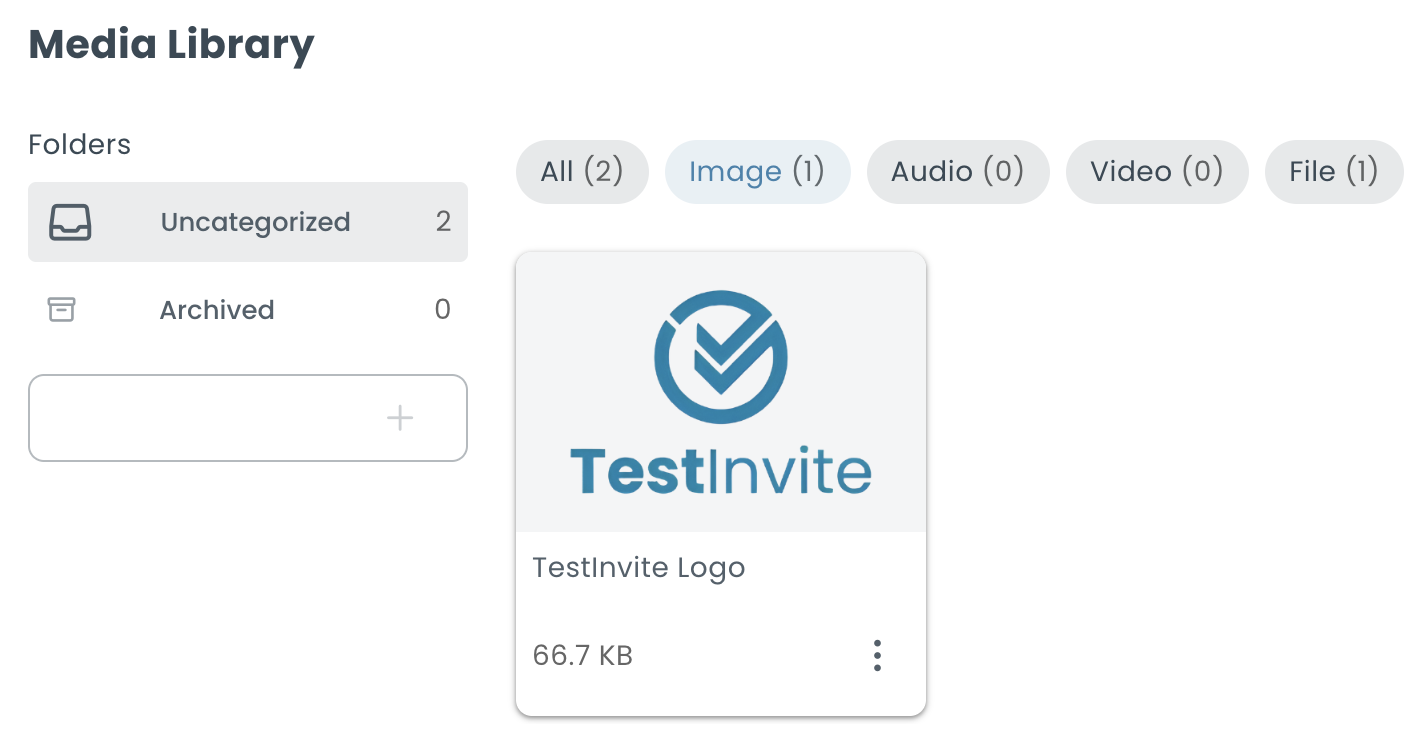The height and width of the screenshot is (754, 1428).
Task: Filter media by Video (0)
Action: [1157, 172]
